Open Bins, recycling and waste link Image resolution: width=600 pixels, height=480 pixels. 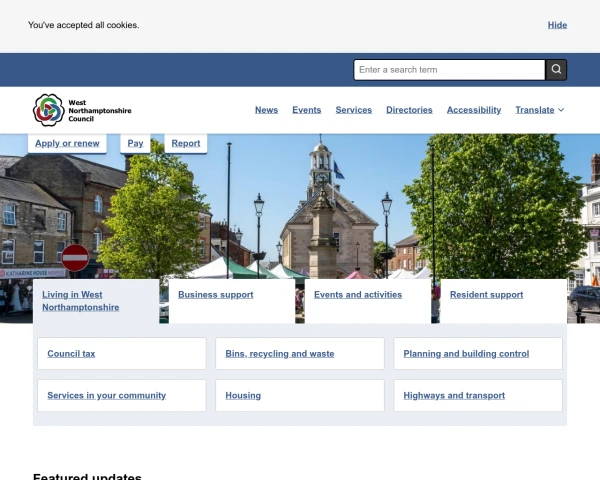click(280, 354)
